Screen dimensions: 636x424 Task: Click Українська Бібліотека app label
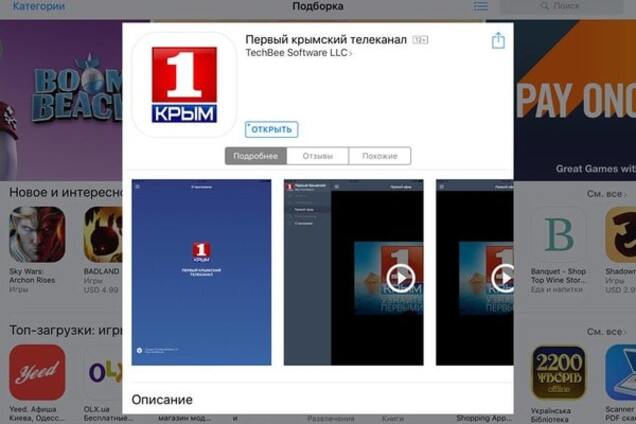click(551, 415)
